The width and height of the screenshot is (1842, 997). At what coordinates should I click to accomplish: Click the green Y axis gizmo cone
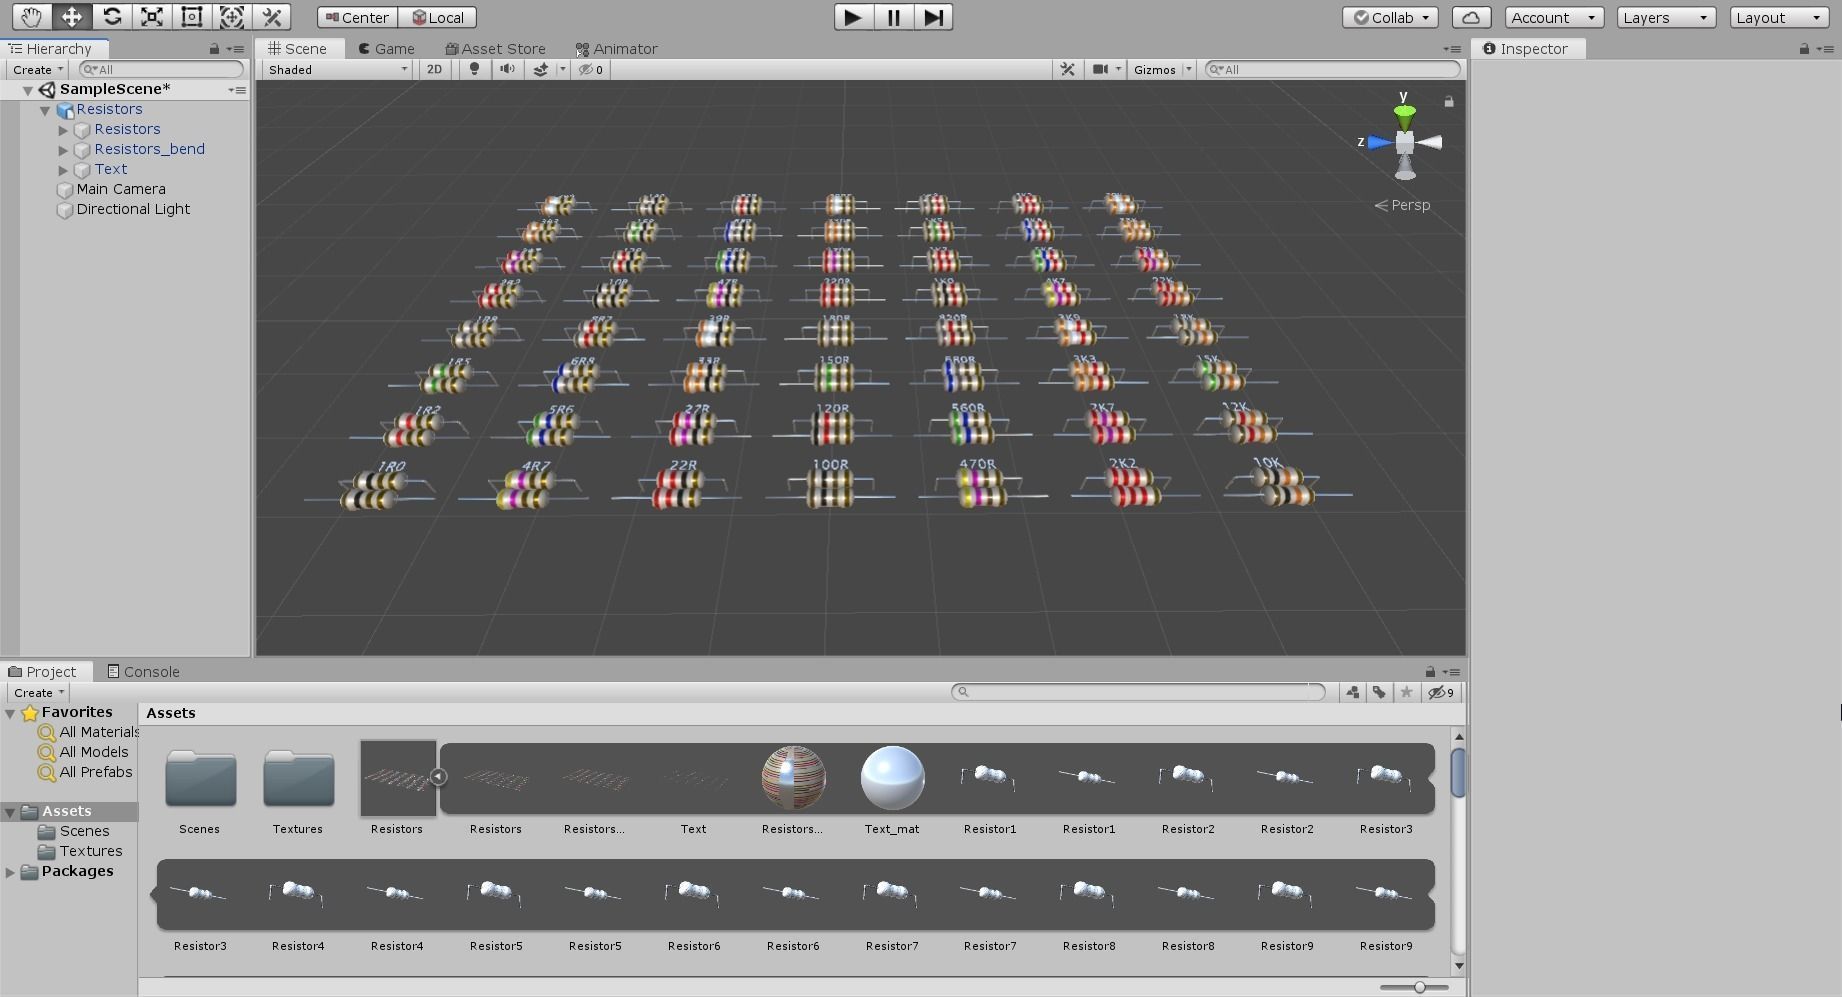[1405, 115]
